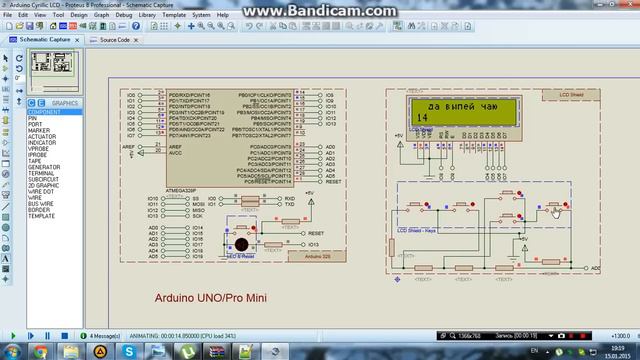Viewport: 640px width, 360px height.
Task: Start the simulation with Play
Action: click(x=13, y=336)
